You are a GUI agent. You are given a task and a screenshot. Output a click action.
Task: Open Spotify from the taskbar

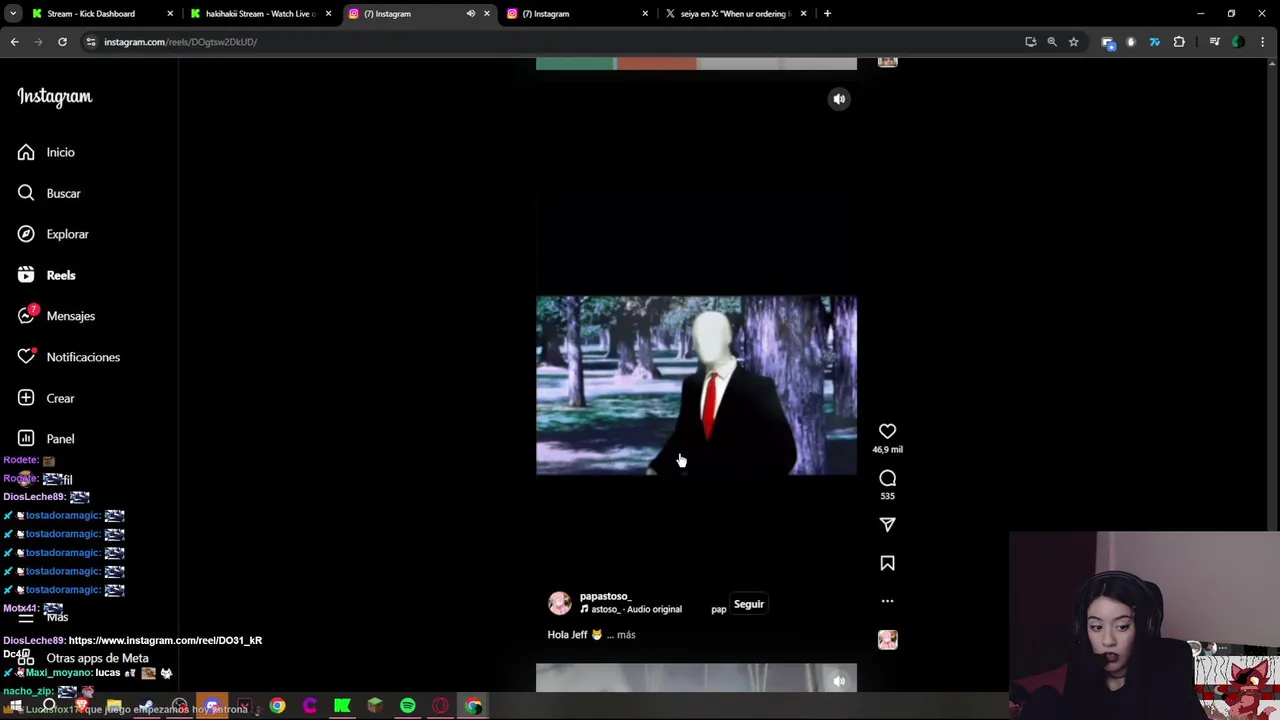pyautogui.click(x=408, y=707)
